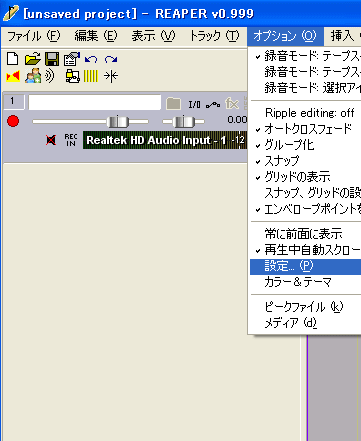361x441 pixels.
Task: Click the REC IN mode selector
Action: tap(71, 140)
